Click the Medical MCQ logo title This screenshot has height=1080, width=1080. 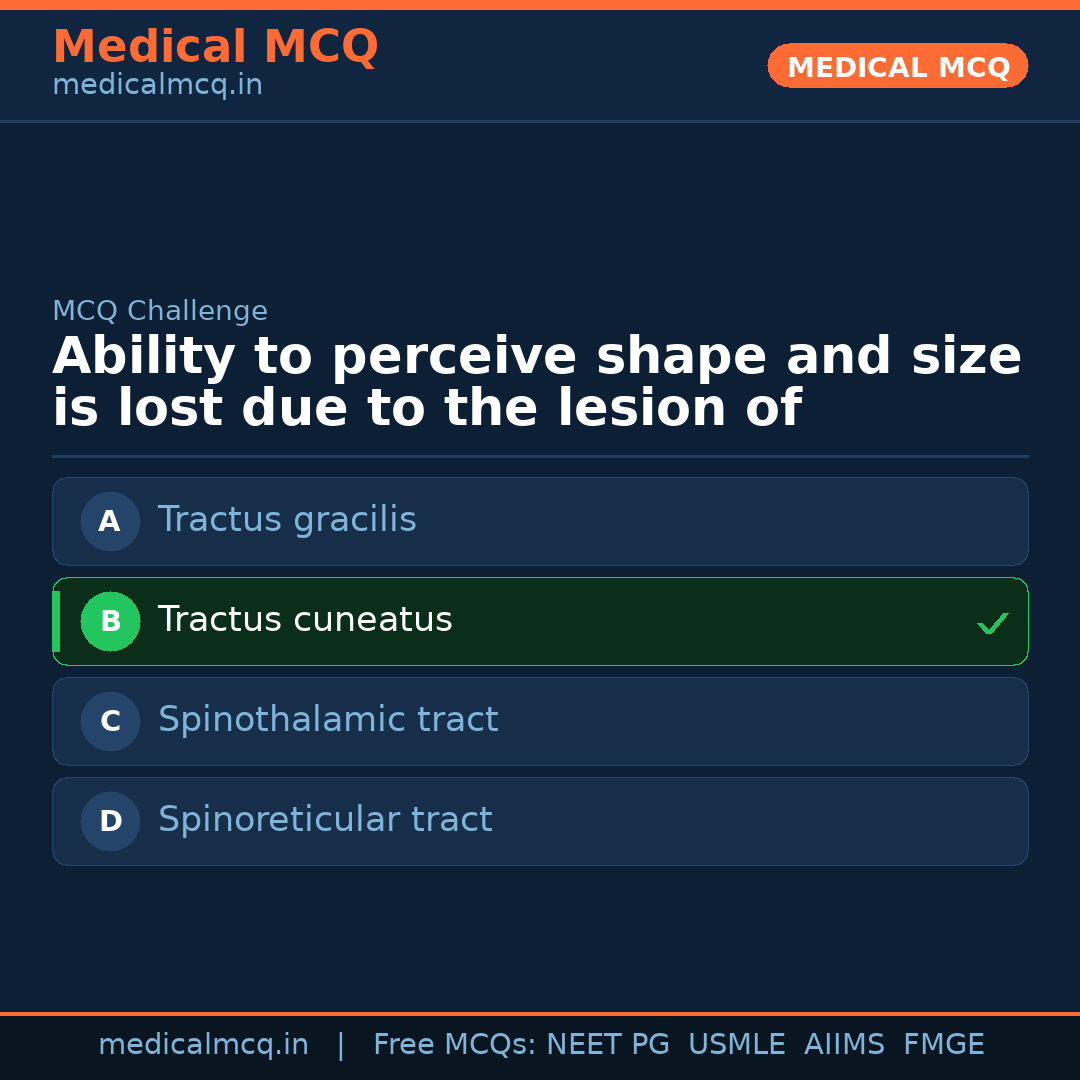(x=215, y=46)
